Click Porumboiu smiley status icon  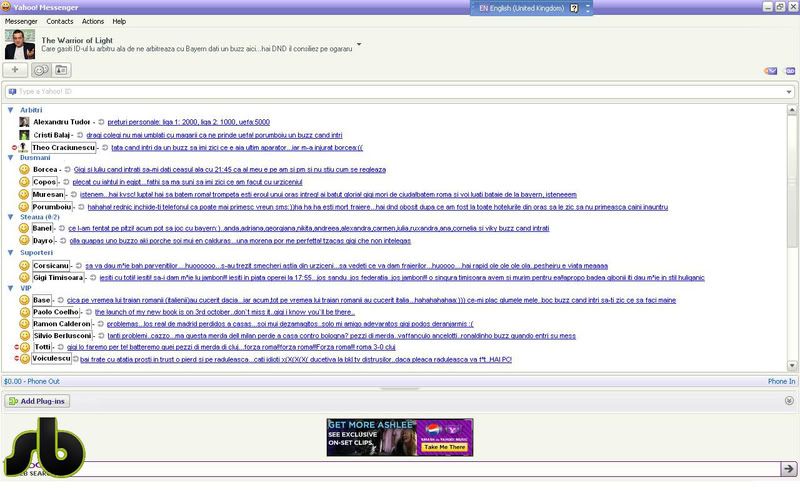coord(23,207)
